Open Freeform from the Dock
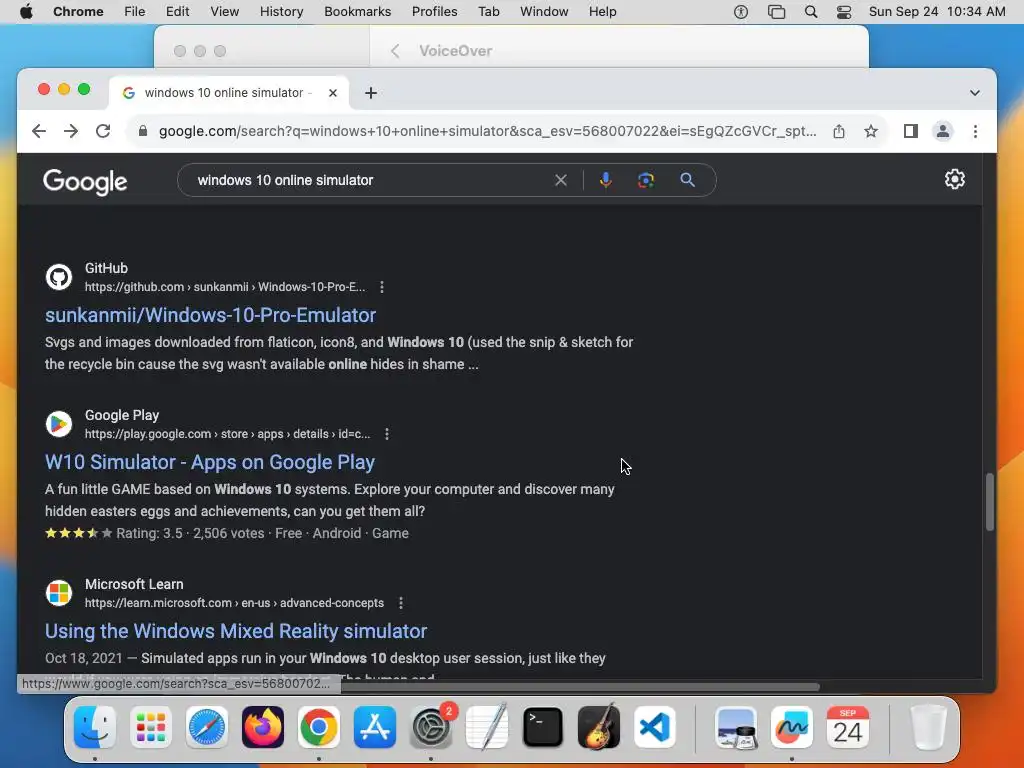The height and width of the screenshot is (768, 1024). 792,727
